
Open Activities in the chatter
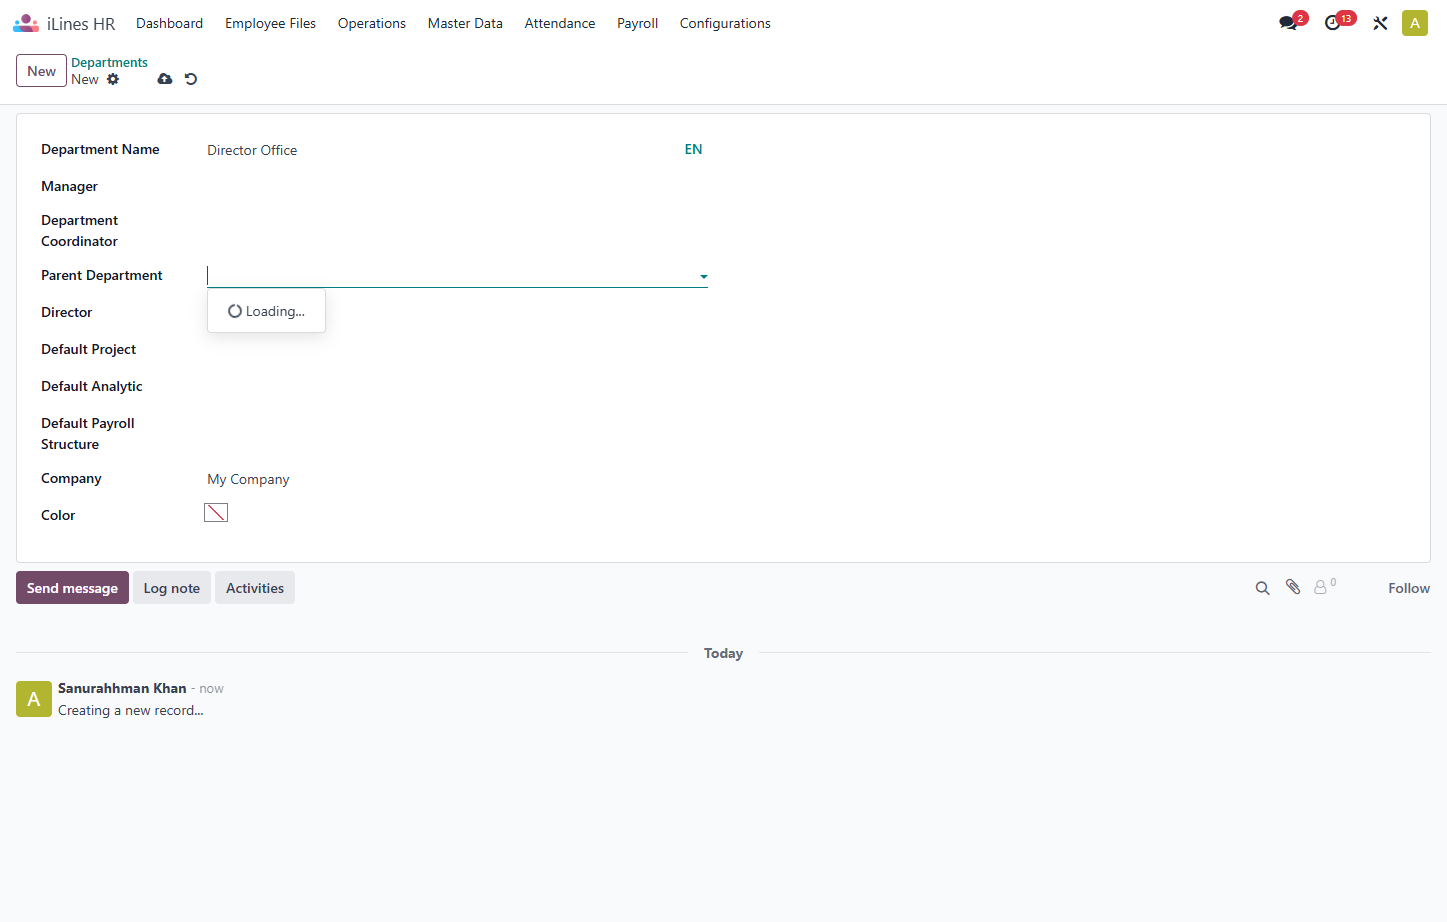click(255, 588)
